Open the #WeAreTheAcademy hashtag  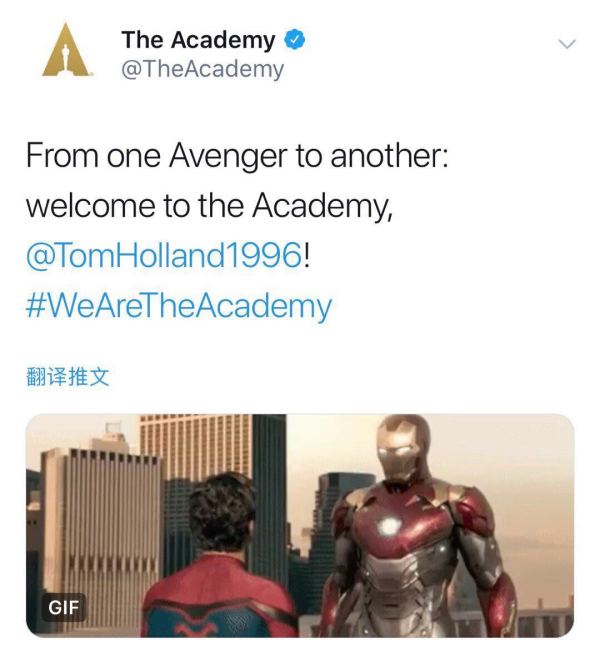pyautogui.click(x=179, y=307)
